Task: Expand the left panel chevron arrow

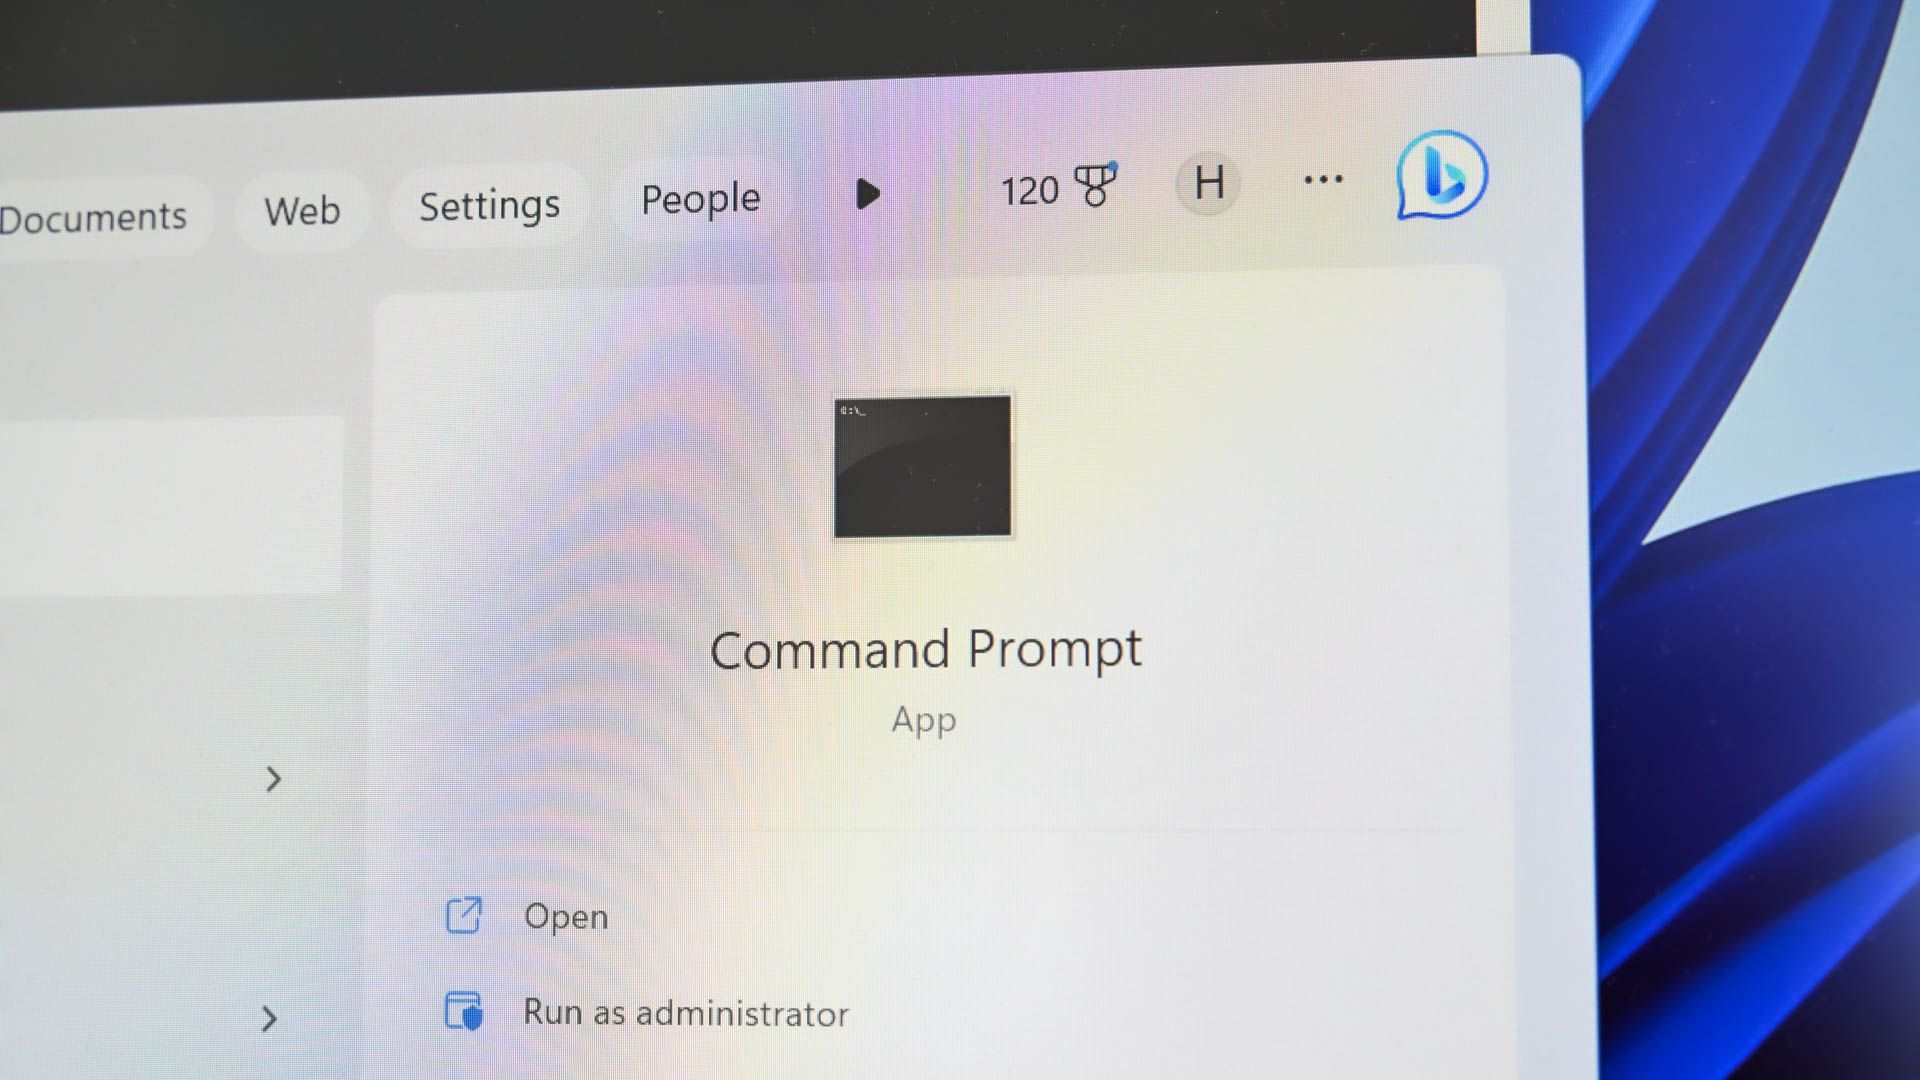Action: (273, 779)
